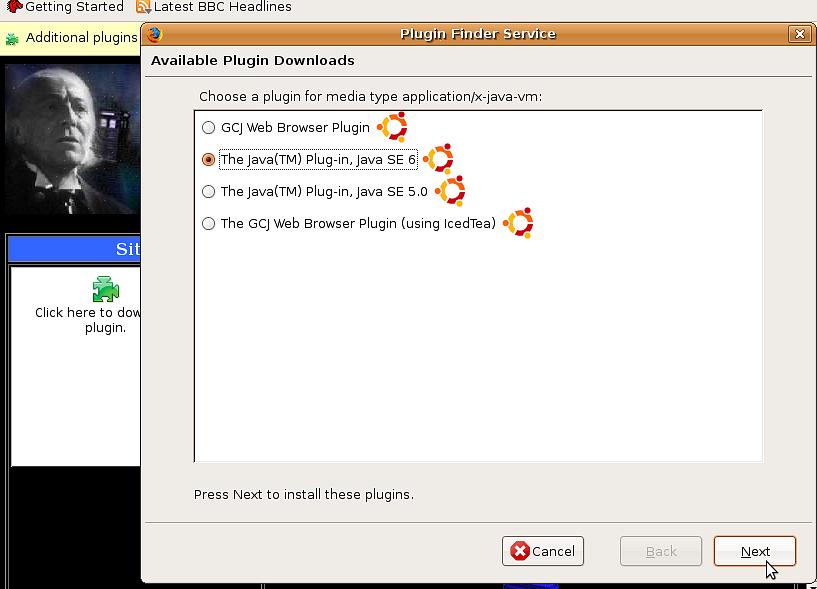817x589 pixels.
Task: Open Latest BBC Headlines bookmark
Action: 222,7
